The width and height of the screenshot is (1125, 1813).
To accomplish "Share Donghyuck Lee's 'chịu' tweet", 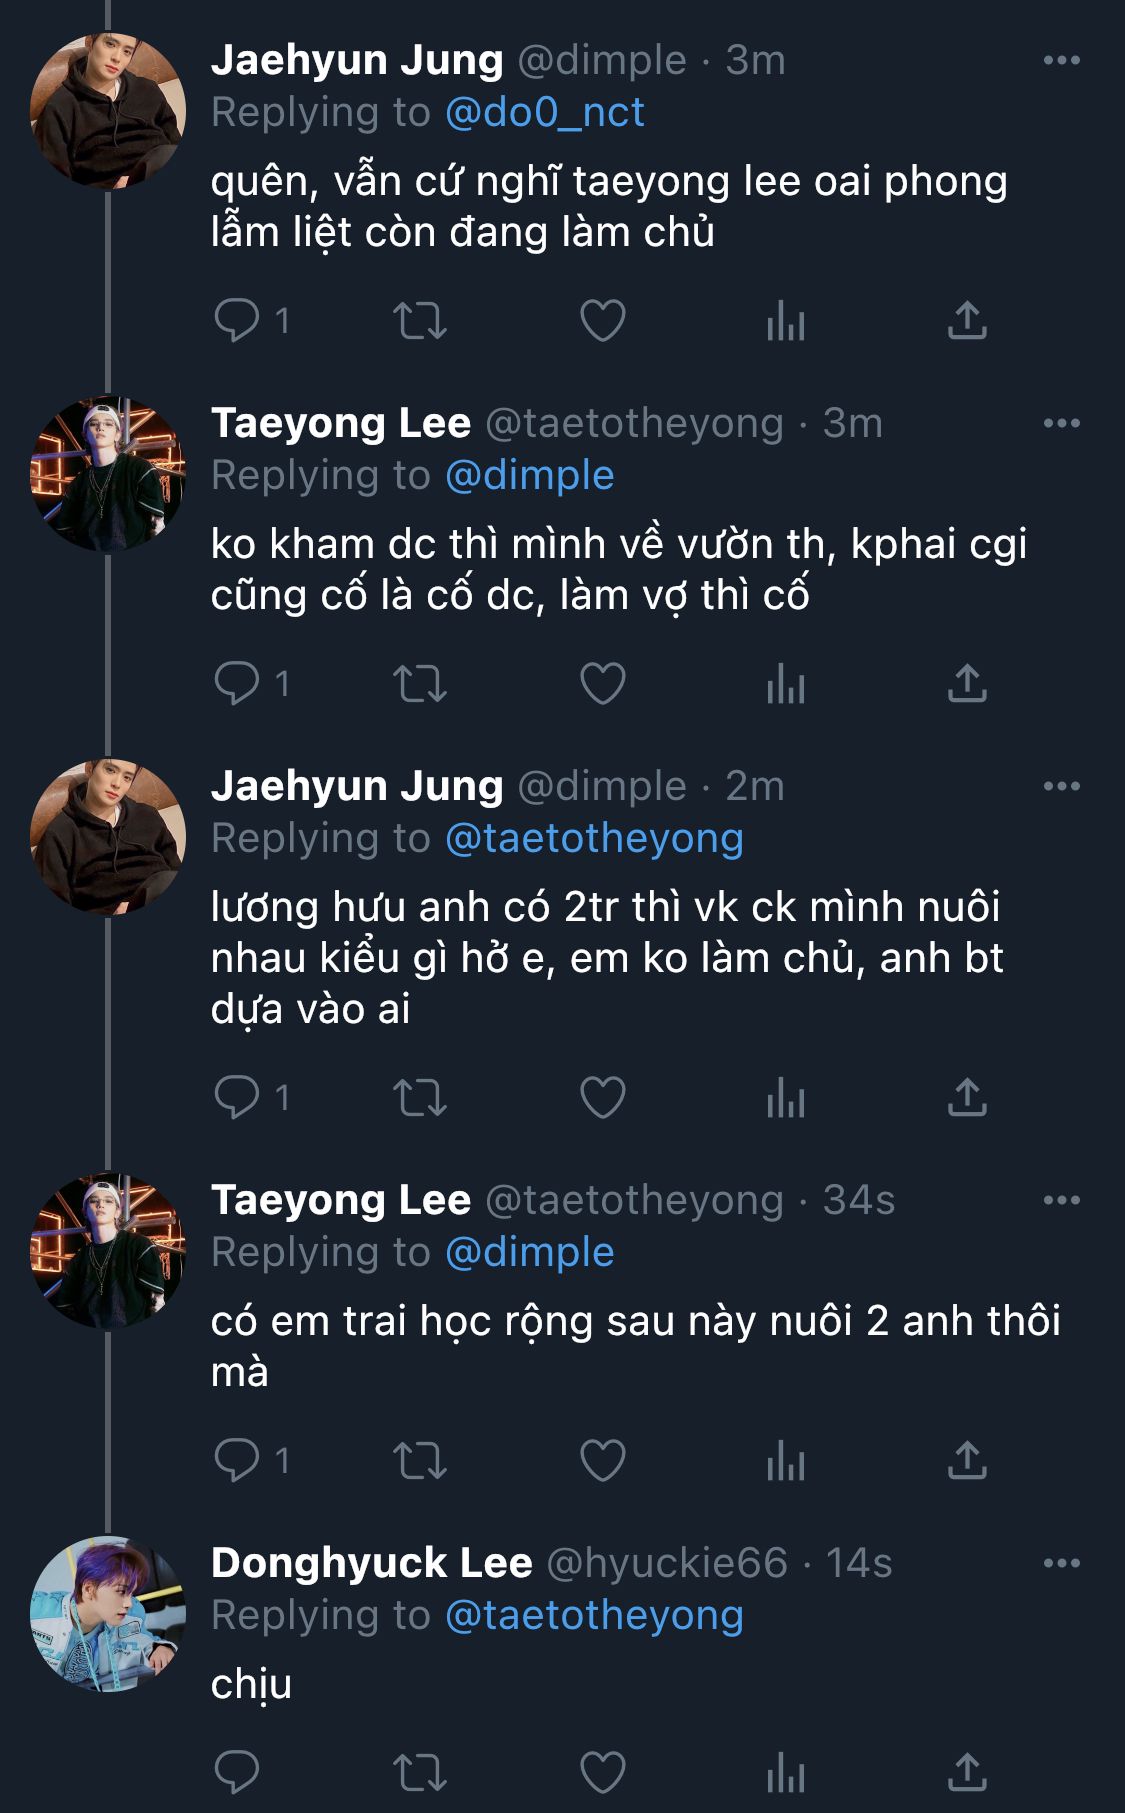I will tap(967, 1772).
